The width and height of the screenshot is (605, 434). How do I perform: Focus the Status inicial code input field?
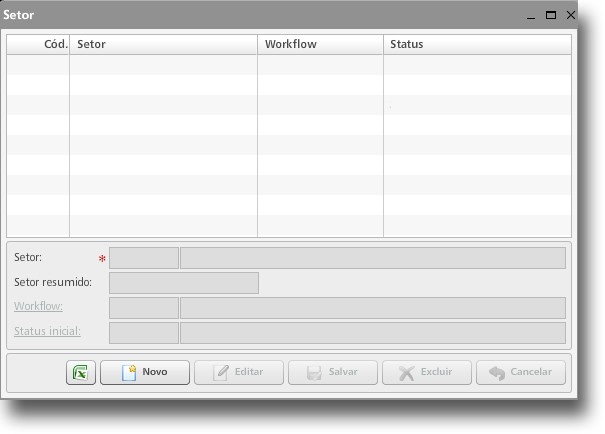(x=144, y=333)
